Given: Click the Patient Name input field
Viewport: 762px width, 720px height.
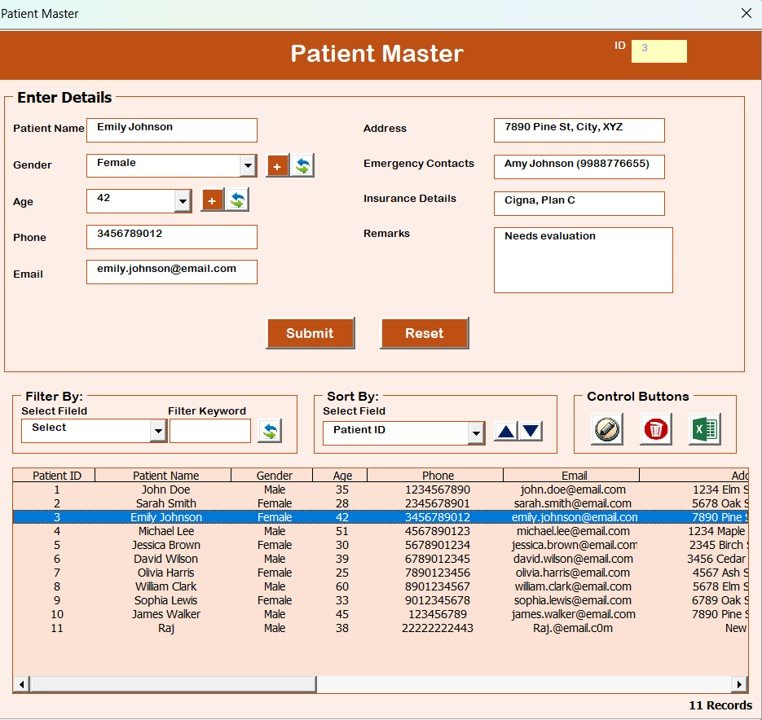Looking at the screenshot, I should pos(172,130).
